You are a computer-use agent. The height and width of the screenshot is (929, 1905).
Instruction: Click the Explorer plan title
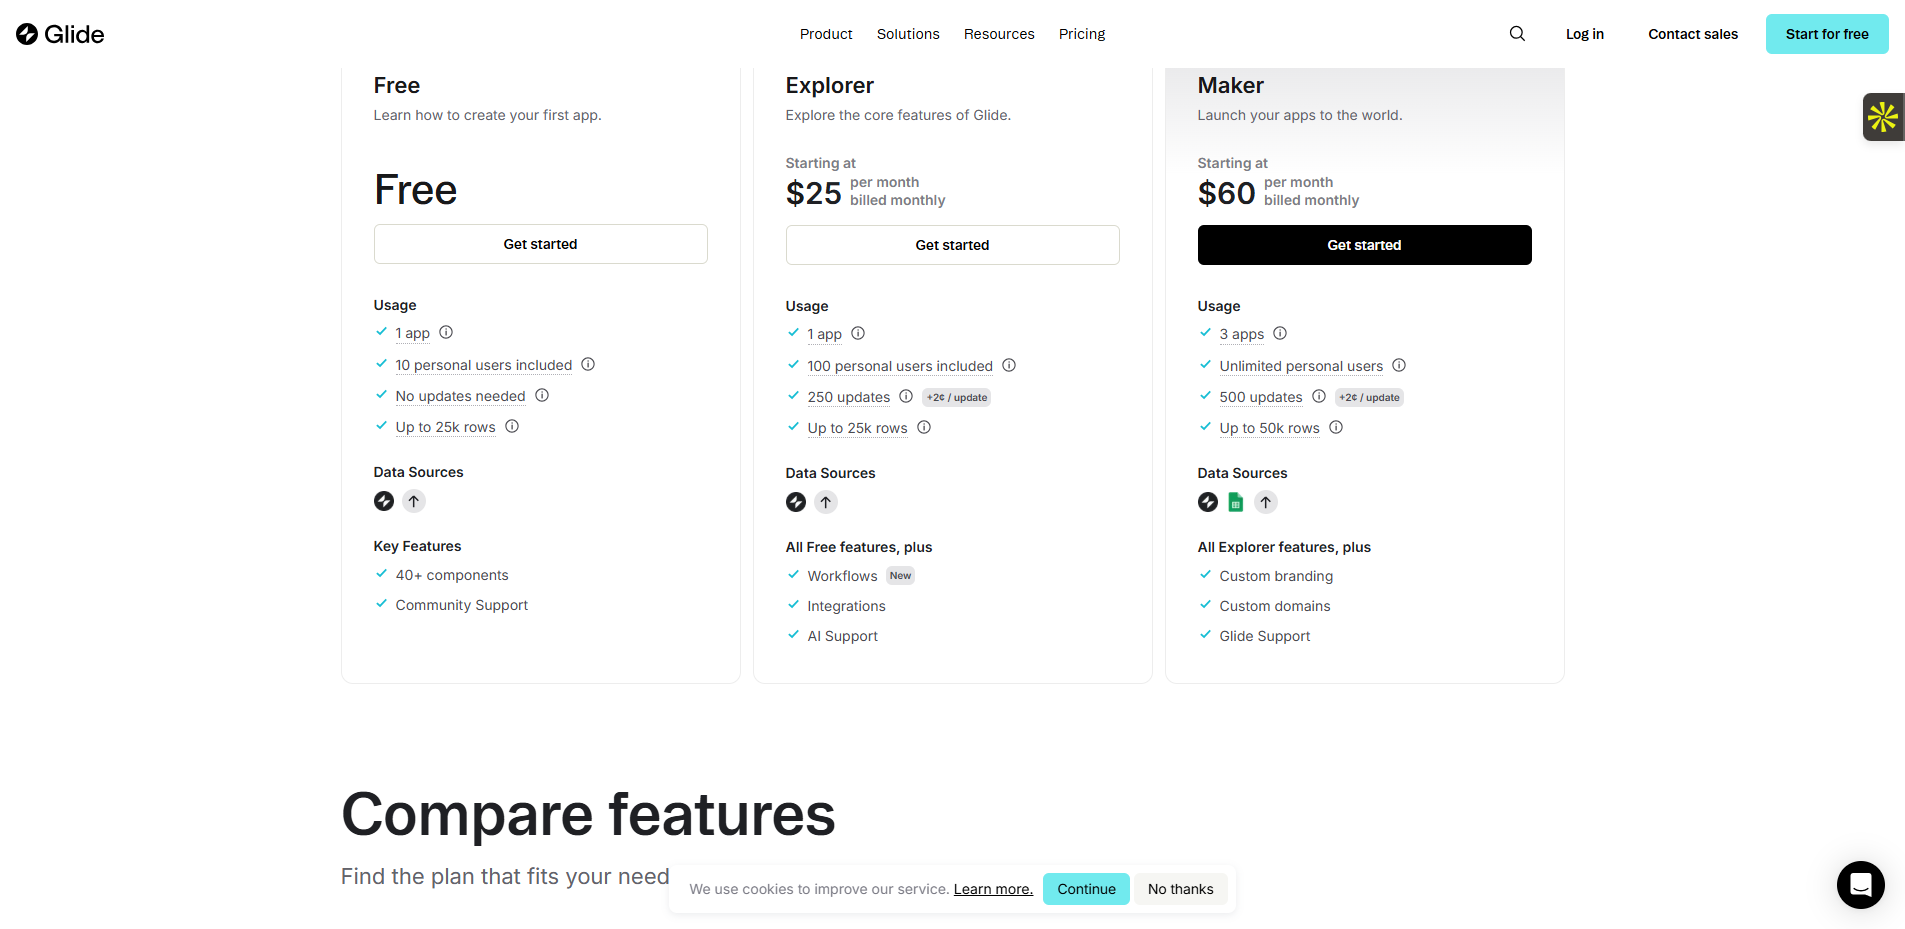830,85
